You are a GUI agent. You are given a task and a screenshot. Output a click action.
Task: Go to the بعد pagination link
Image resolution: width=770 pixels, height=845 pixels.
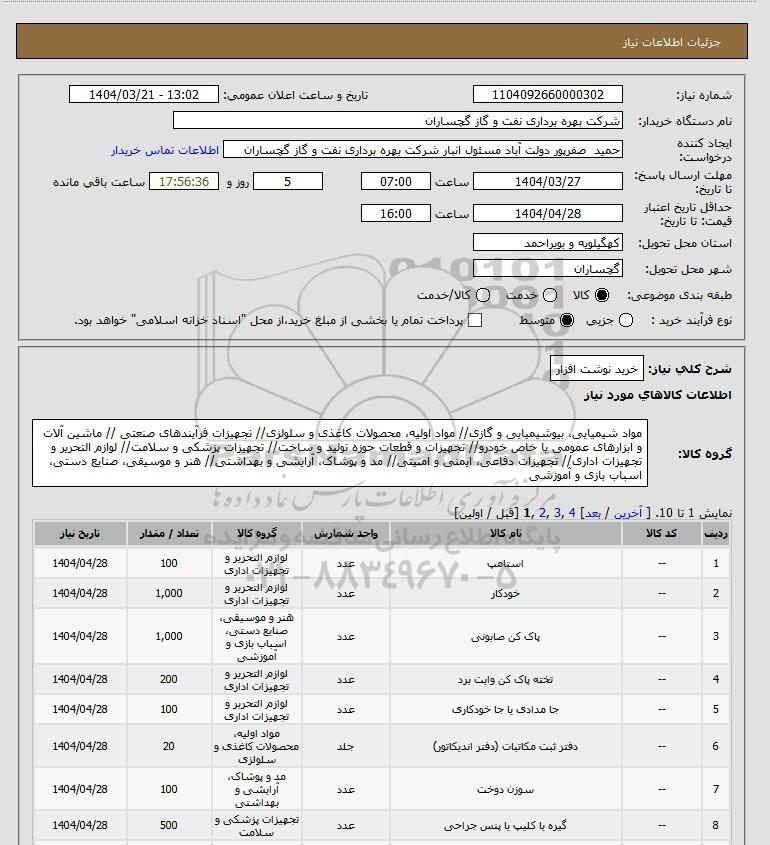pos(593,513)
